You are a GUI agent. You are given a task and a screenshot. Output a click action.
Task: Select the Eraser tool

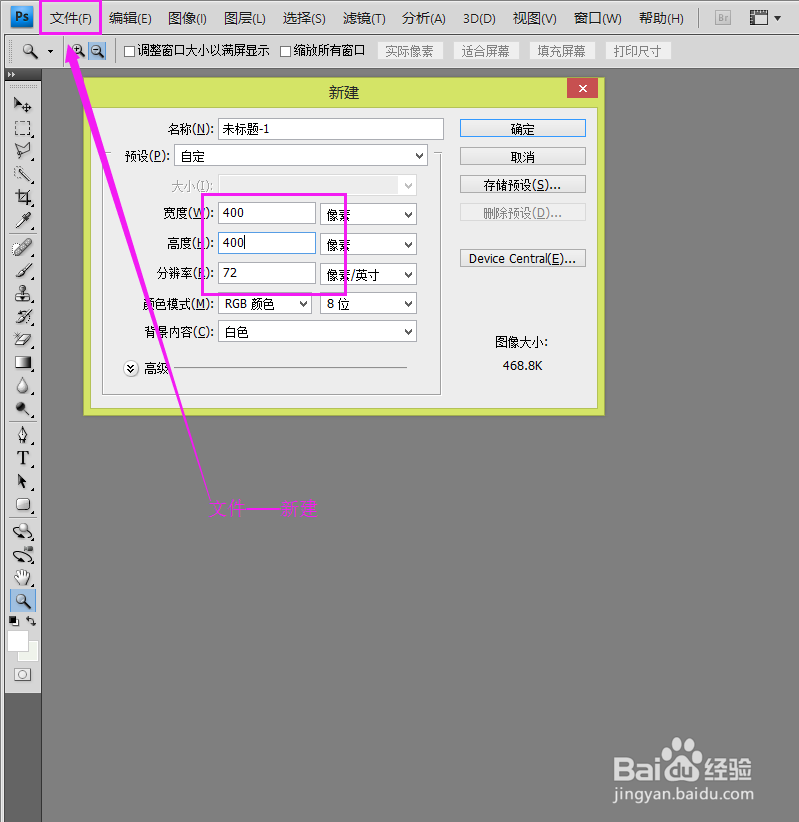(23, 339)
